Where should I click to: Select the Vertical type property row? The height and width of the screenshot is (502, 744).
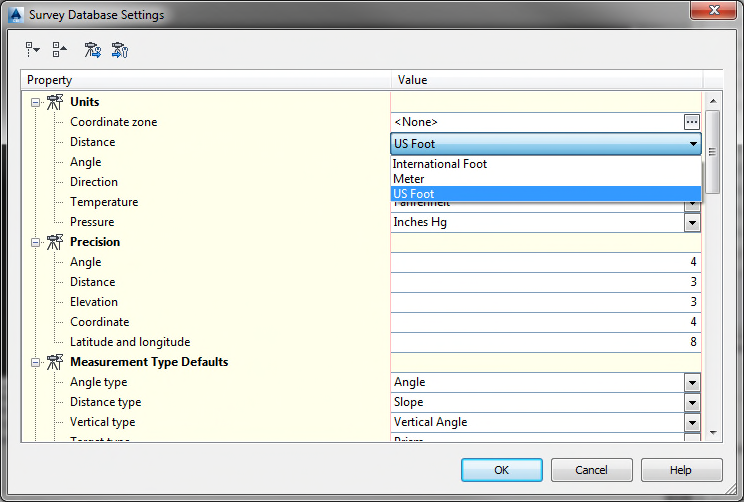pyautogui.click(x=102, y=422)
